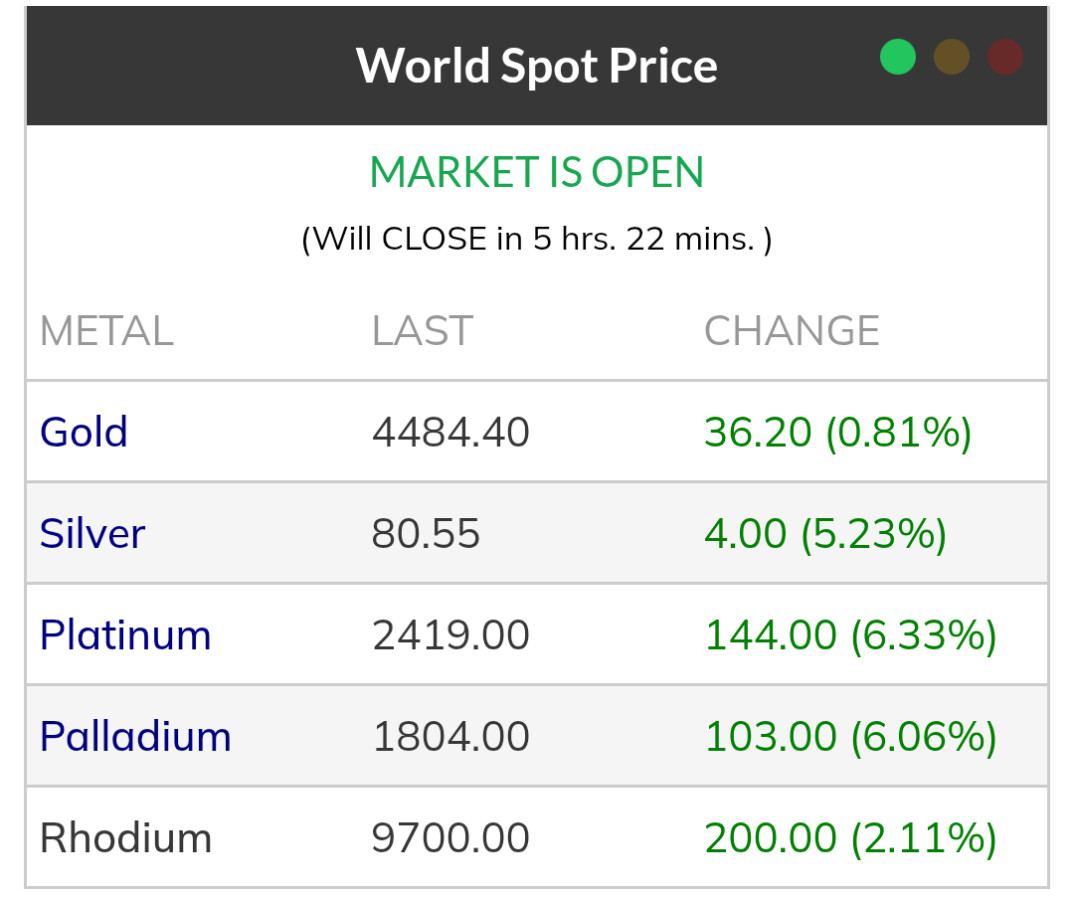The height and width of the screenshot is (900, 1074).
Task: Click the market close countdown text
Action: [x=536, y=239]
